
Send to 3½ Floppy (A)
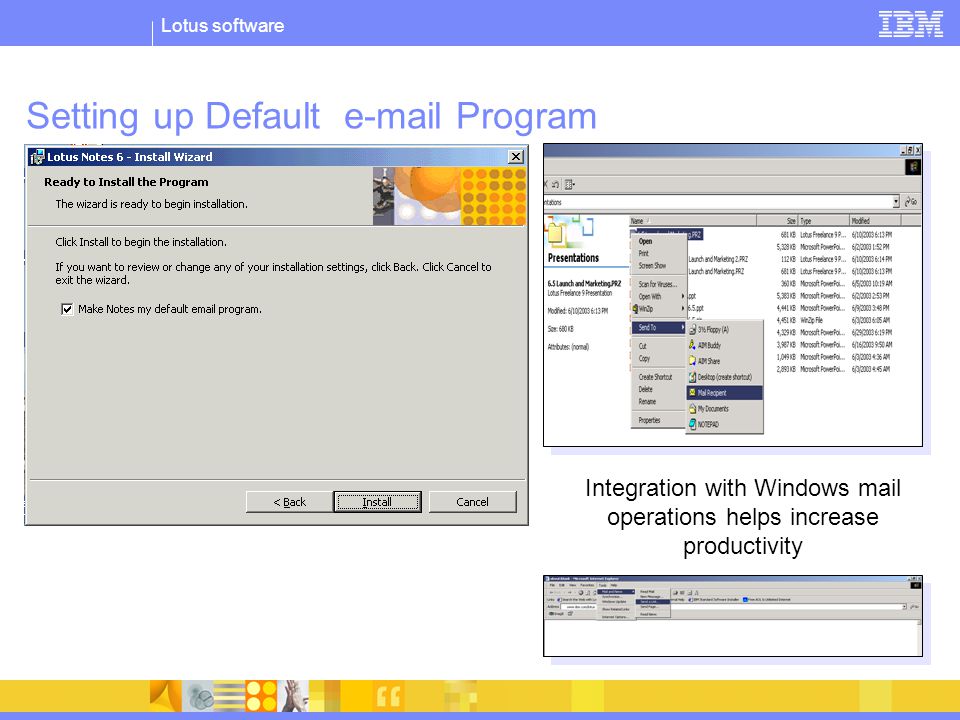(725, 329)
